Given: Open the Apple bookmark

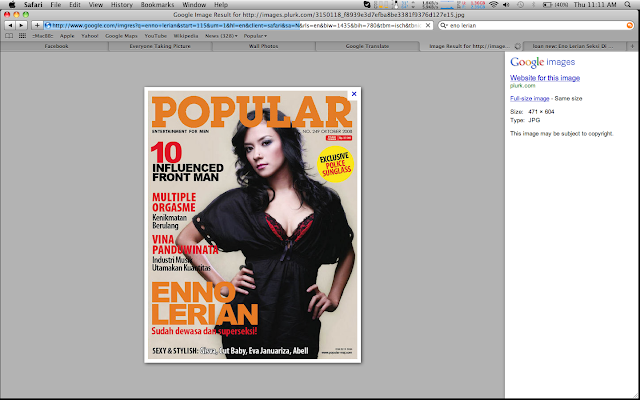Looking at the screenshot, I should click(x=67, y=36).
